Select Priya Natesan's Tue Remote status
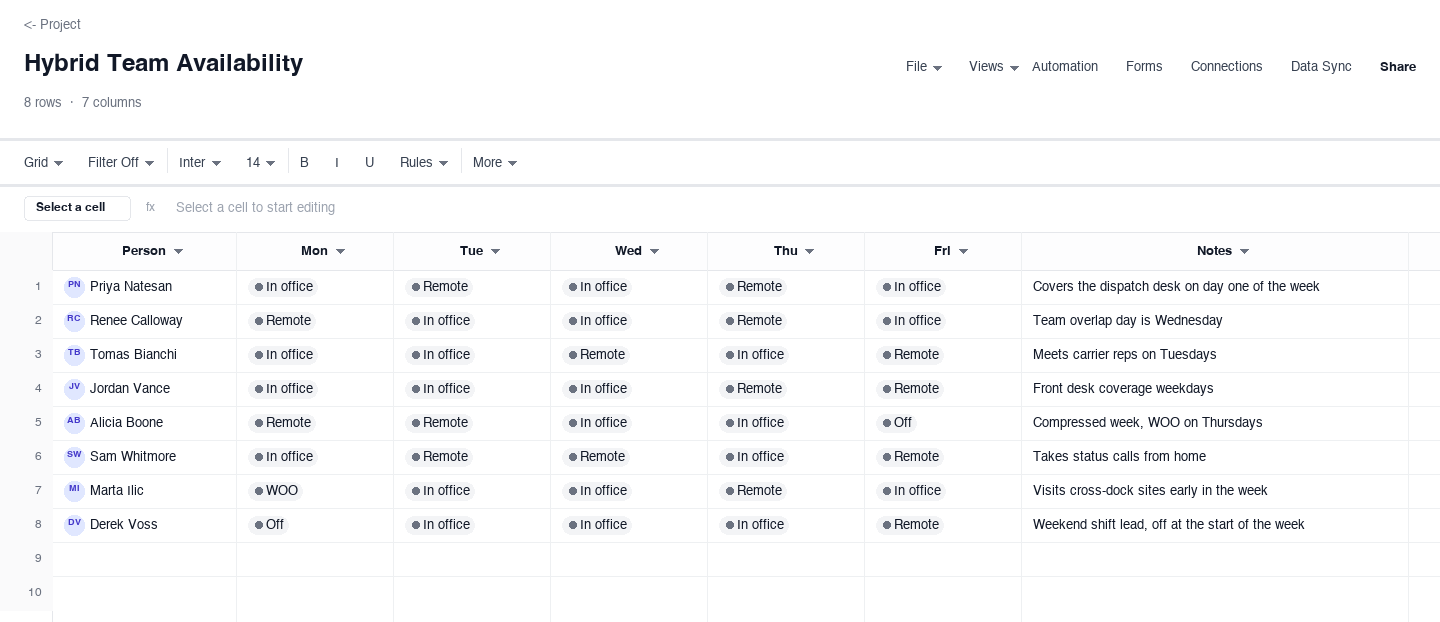This screenshot has height=622, width=1440. [x=438, y=287]
